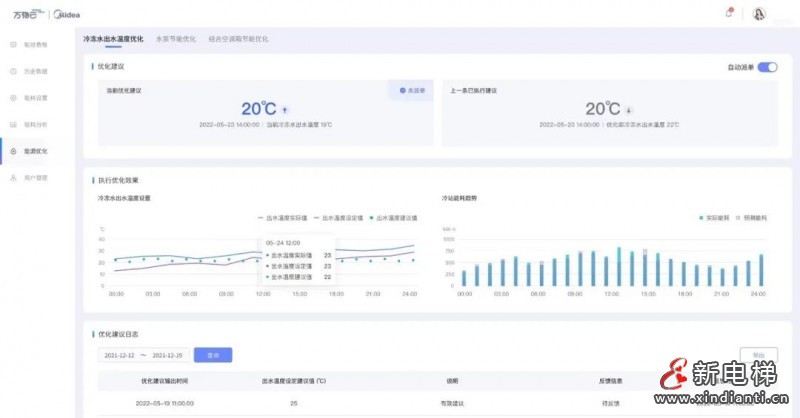The height and width of the screenshot is (418, 800).
Task: Toggle 实际能耗 legend in energy chart
Action: tap(718, 215)
